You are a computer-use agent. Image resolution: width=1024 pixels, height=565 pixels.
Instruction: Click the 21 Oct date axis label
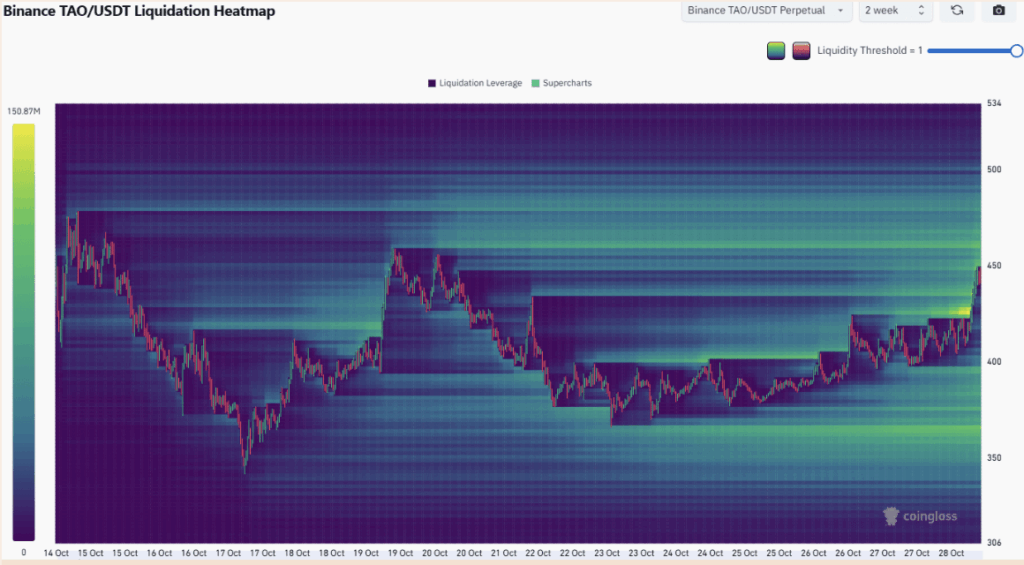pyautogui.click(x=504, y=553)
